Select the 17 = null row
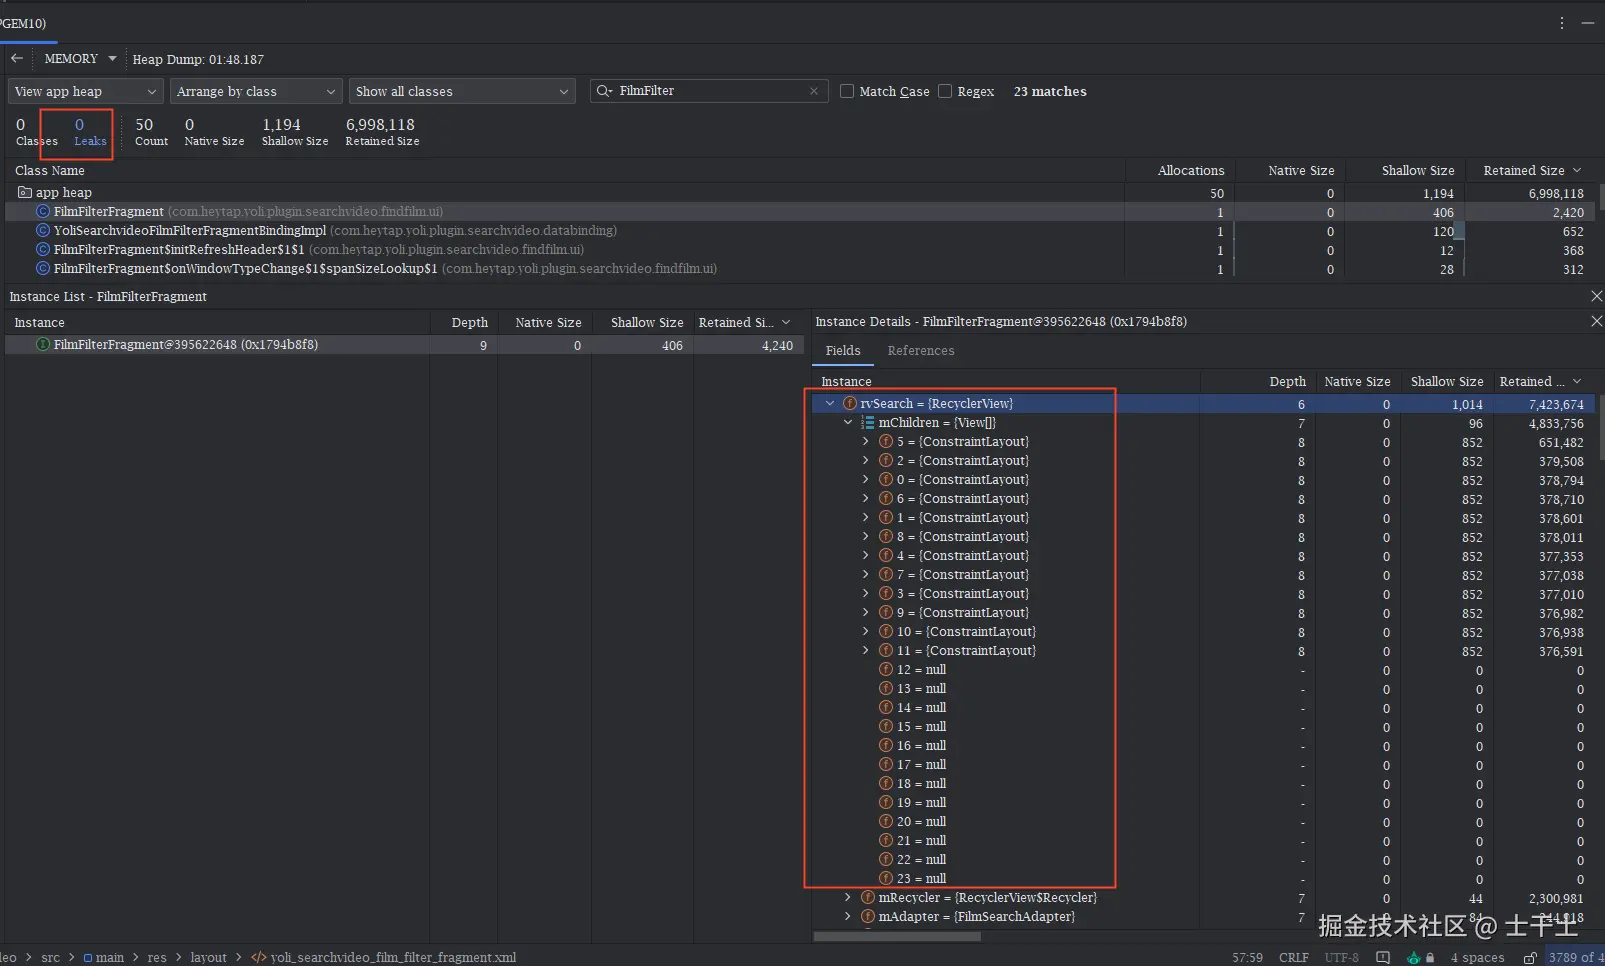 1205,765
